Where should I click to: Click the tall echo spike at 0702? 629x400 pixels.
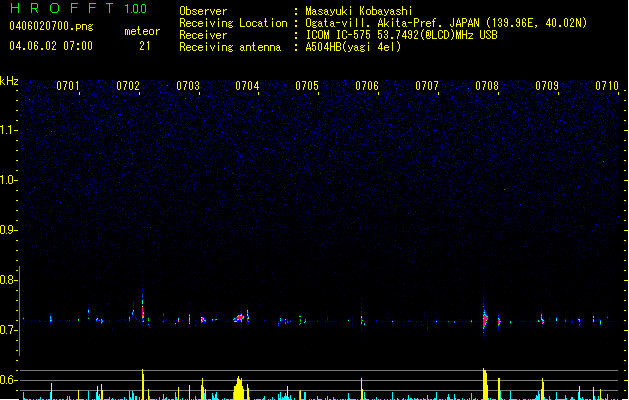(142, 309)
